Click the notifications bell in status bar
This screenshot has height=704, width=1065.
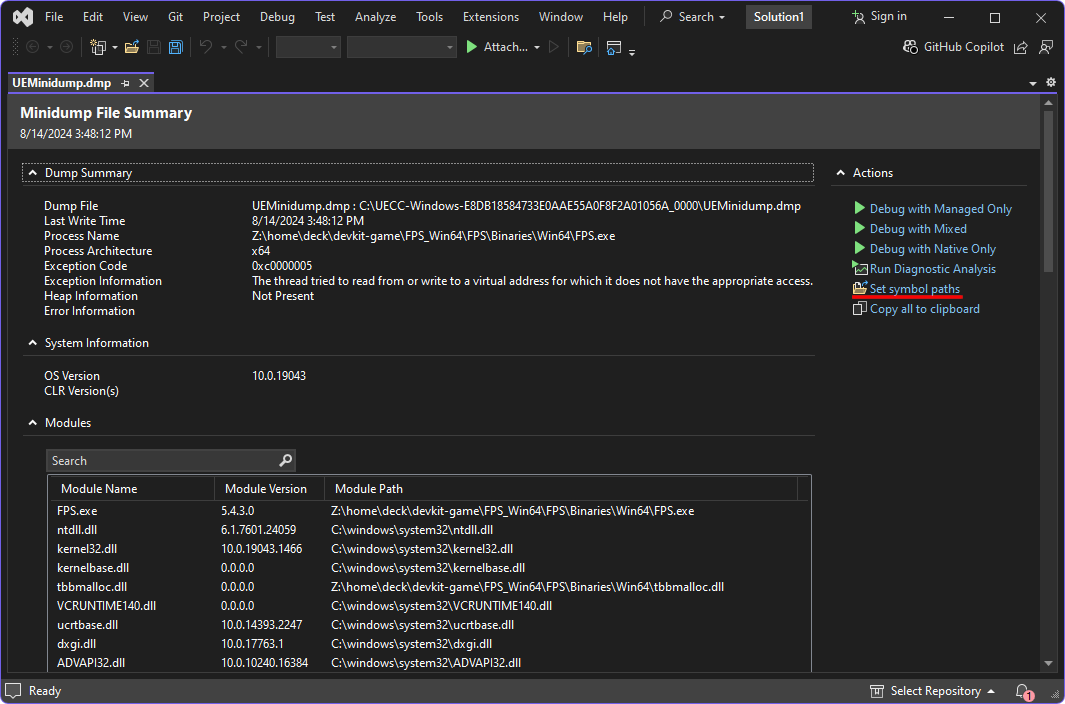[1023, 691]
